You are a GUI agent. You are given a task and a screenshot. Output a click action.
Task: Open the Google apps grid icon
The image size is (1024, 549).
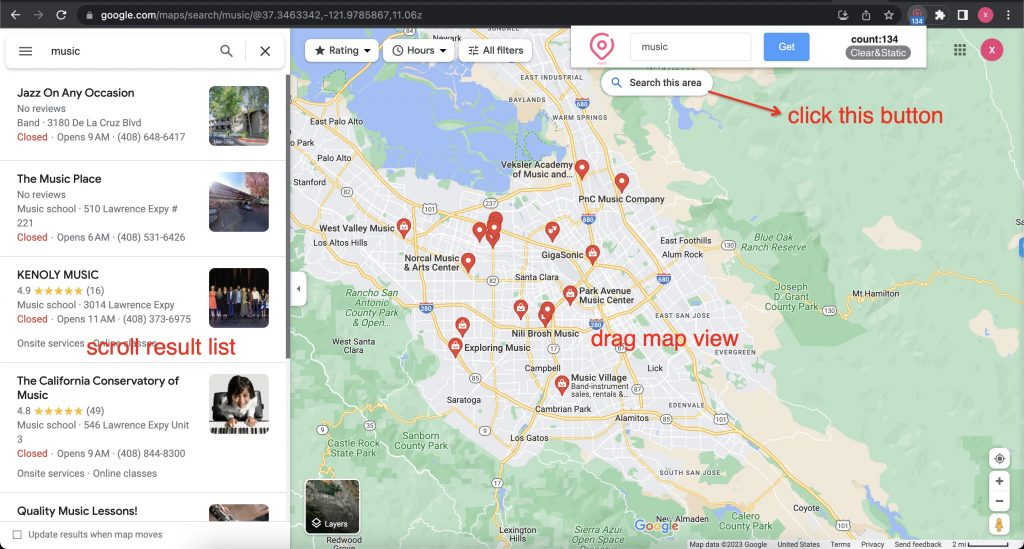(959, 50)
